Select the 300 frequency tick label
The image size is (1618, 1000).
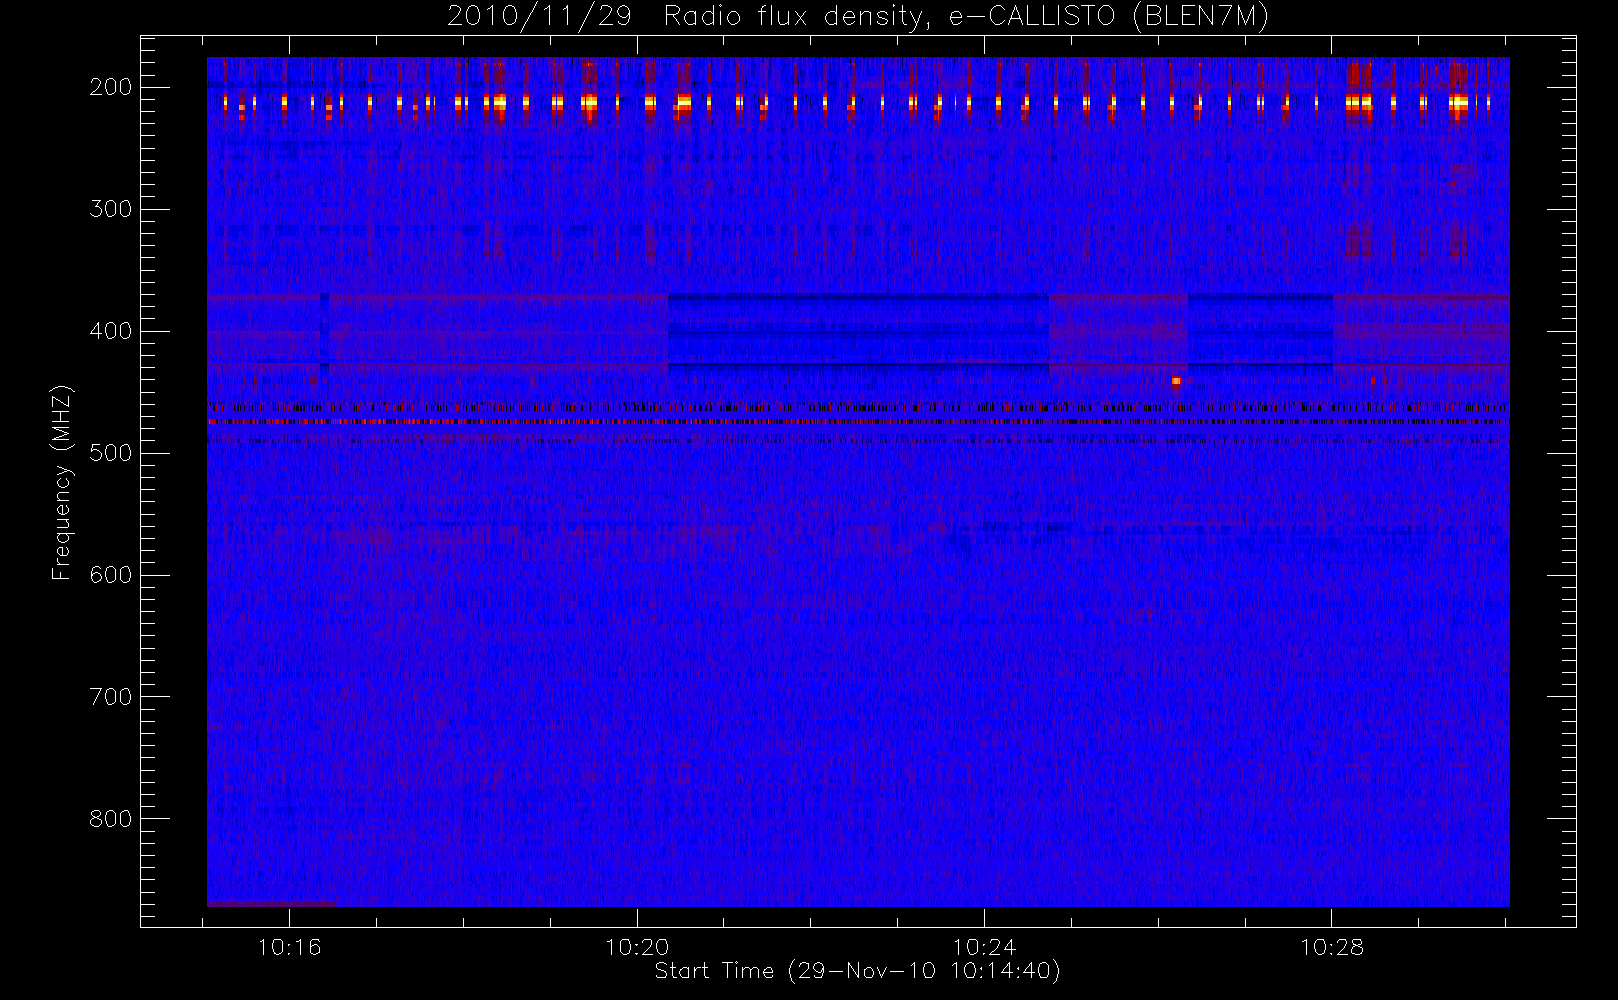click(110, 209)
